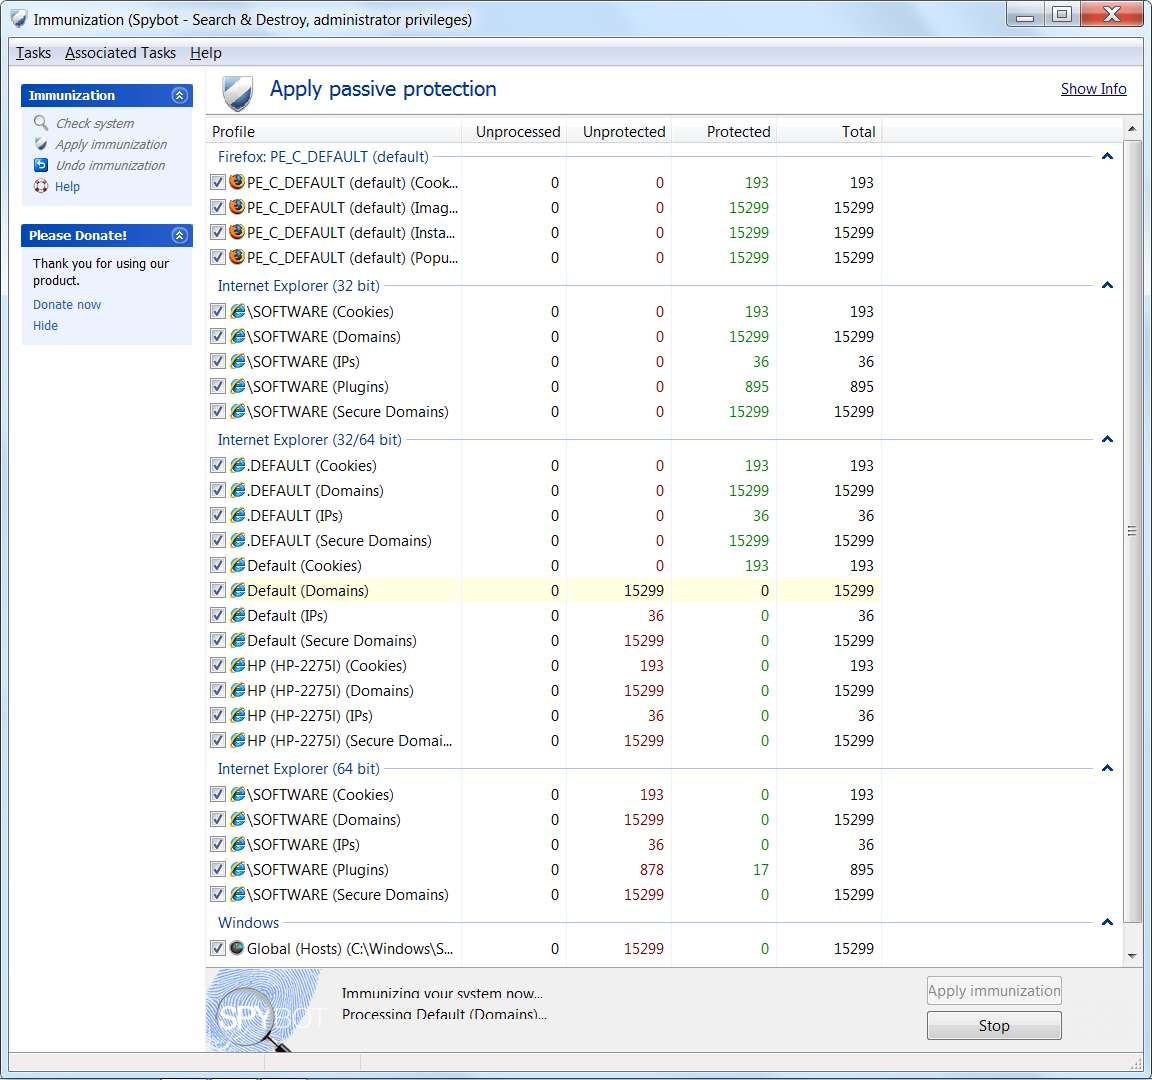Viewport: 1152px width, 1080px height.
Task: Uncheck PE_C_DEFAULT (default) (Cook... checkbox
Action: 217,182
